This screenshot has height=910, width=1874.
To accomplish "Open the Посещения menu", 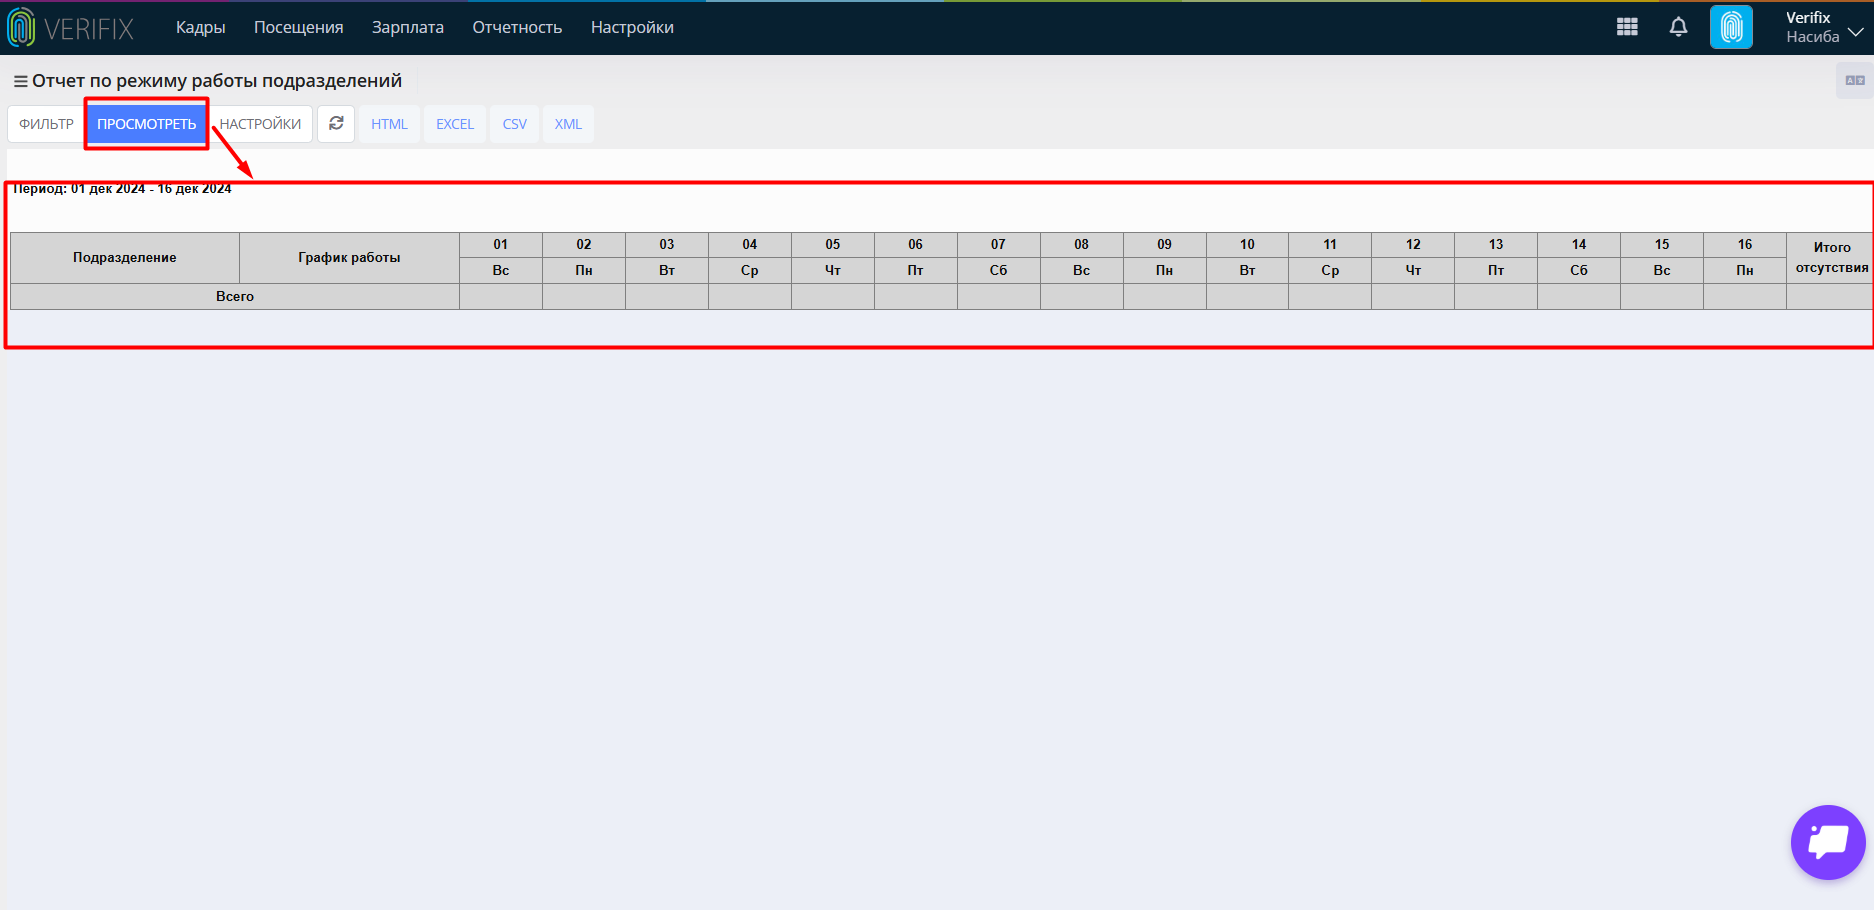I will pyautogui.click(x=298, y=28).
